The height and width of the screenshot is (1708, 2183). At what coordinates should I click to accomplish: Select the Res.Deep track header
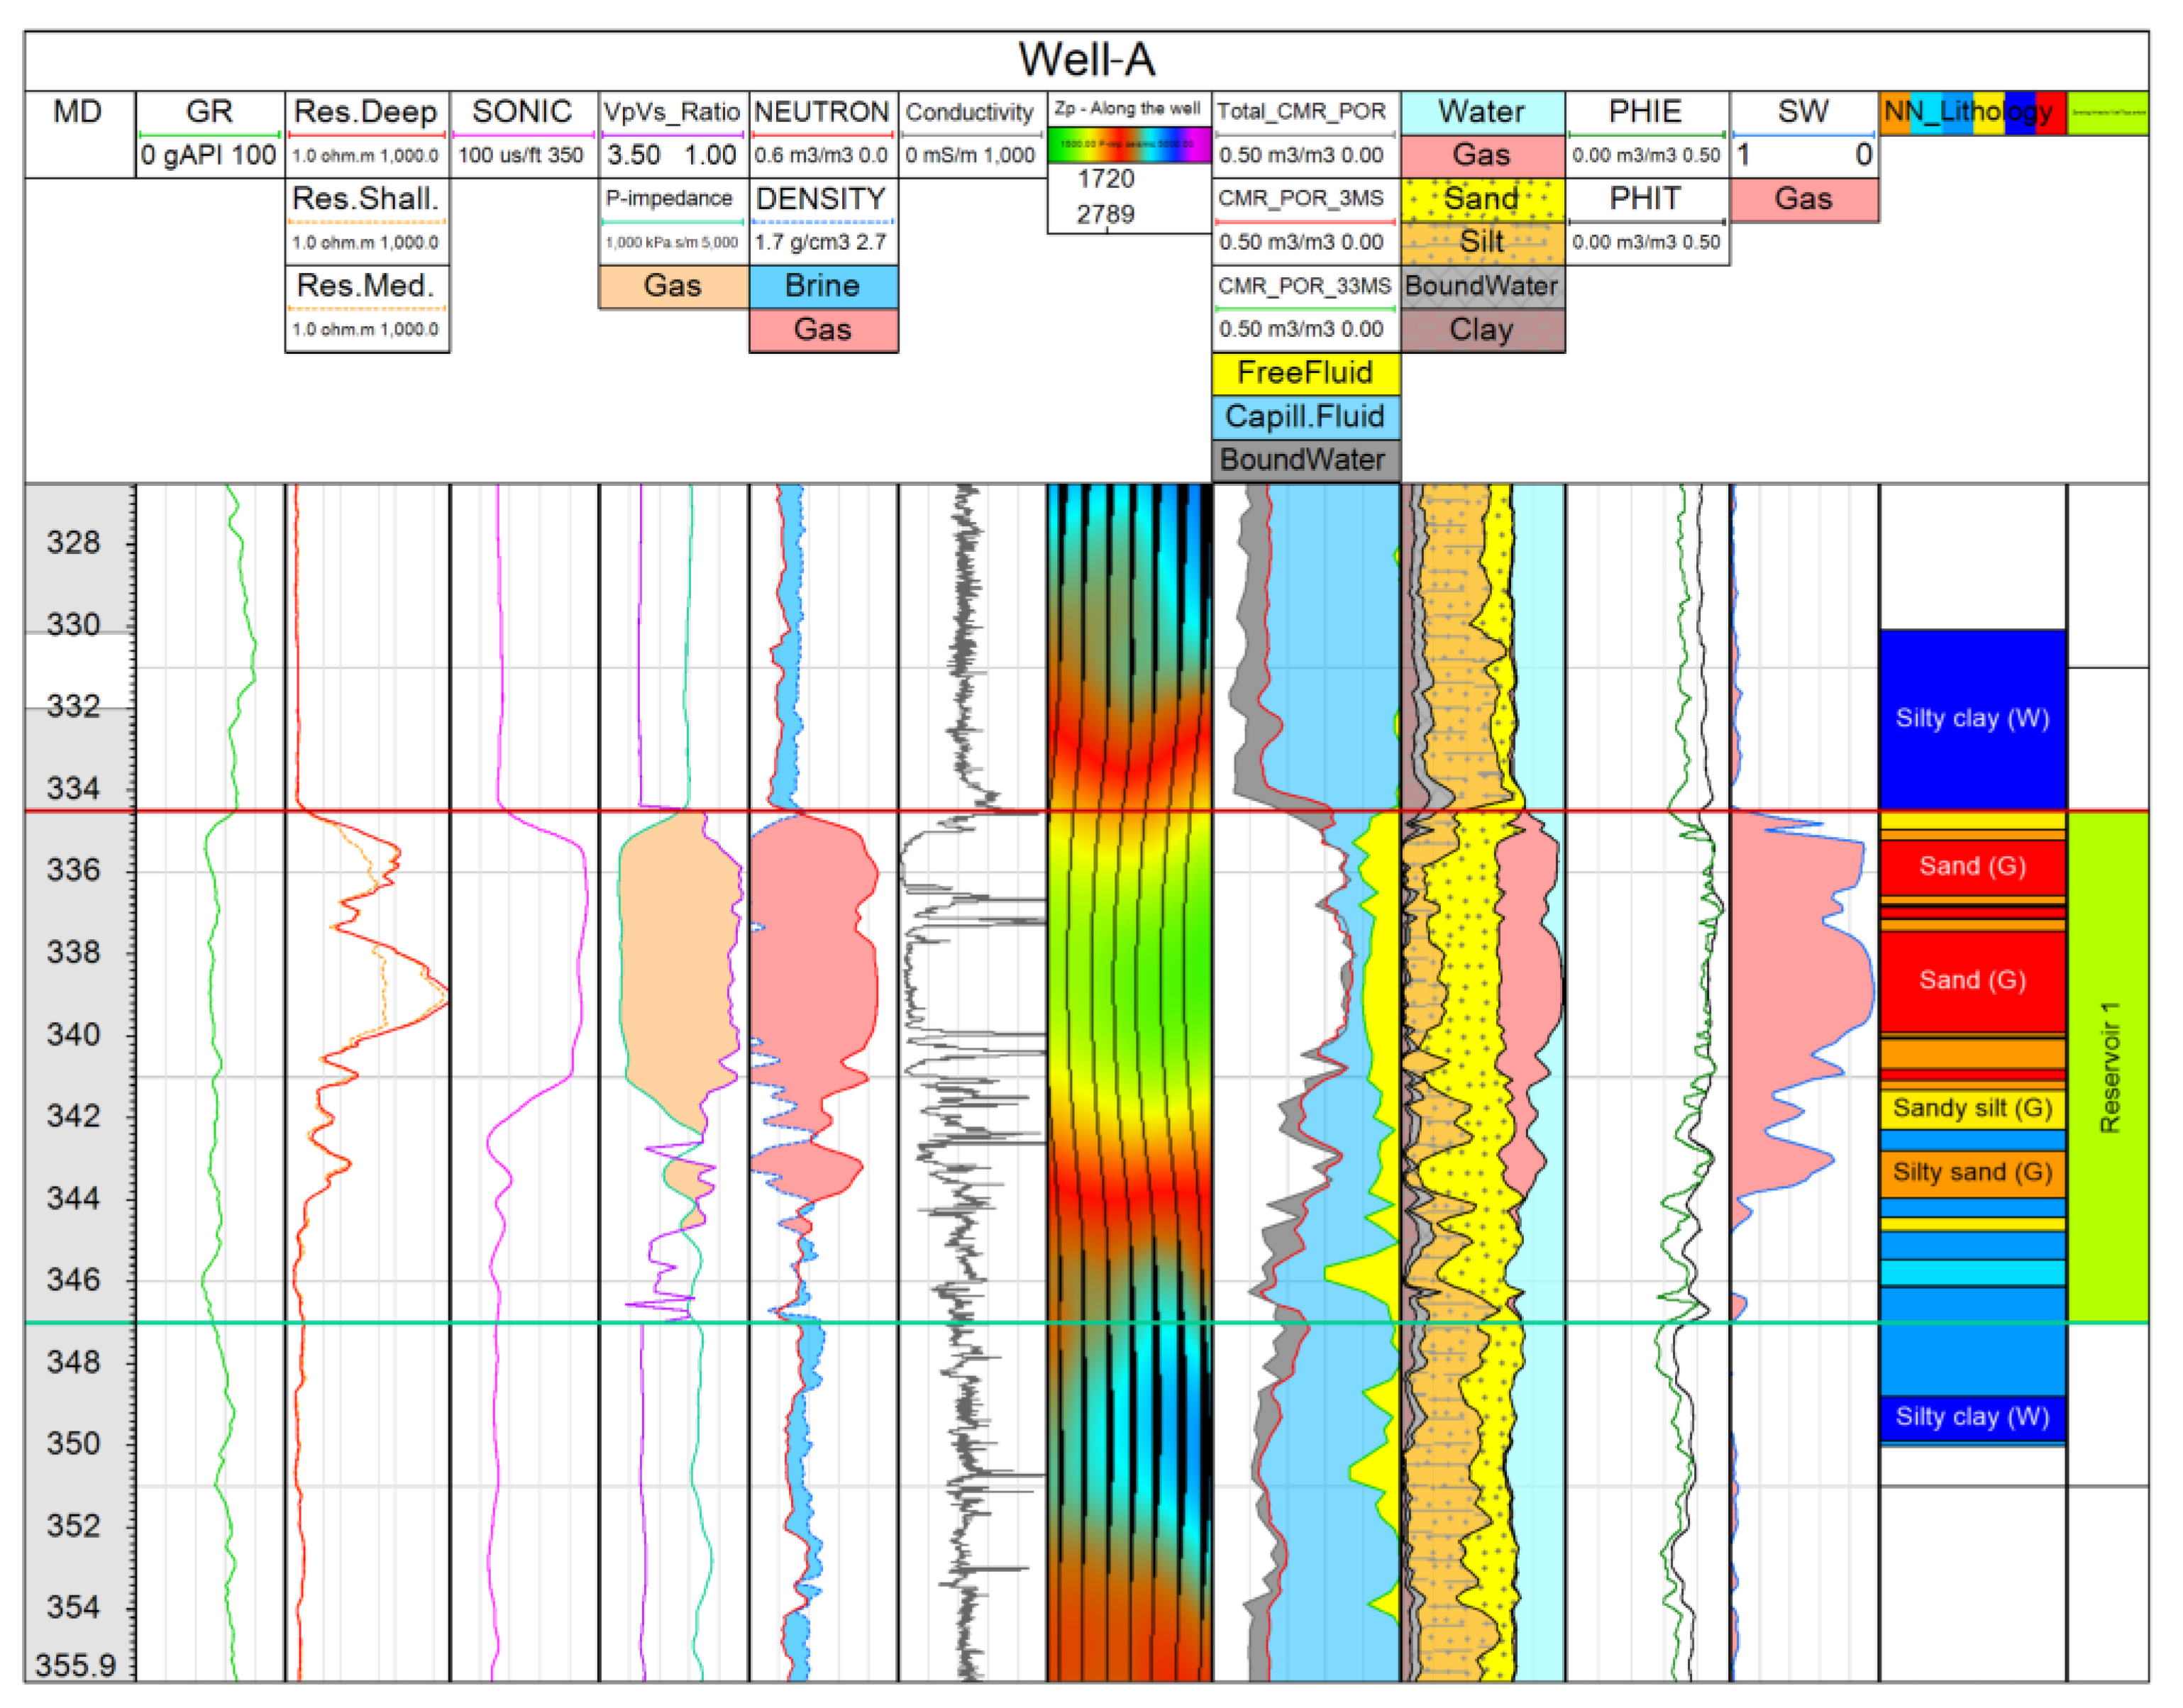click(366, 112)
